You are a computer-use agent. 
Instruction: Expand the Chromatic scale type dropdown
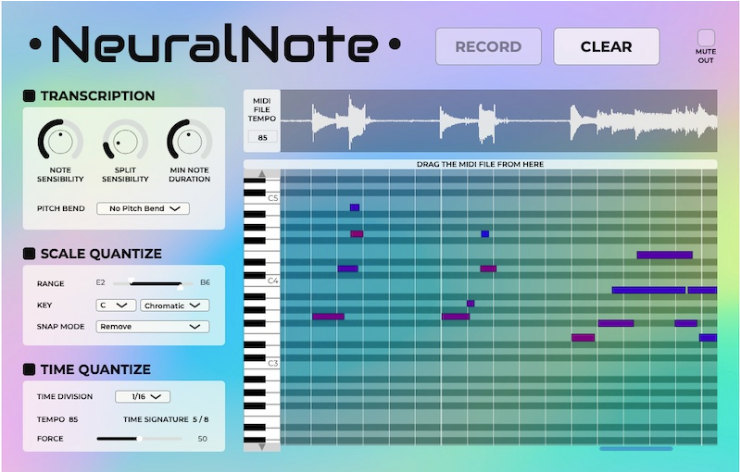point(175,305)
